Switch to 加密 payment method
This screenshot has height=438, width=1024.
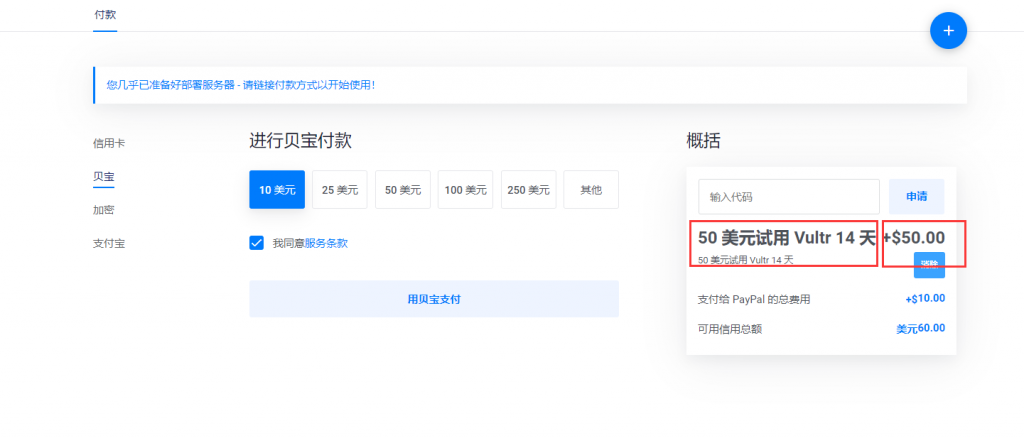click(104, 210)
